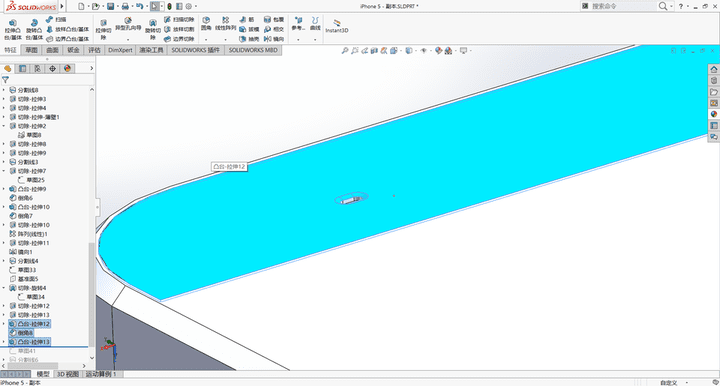This screenshot has height=386, width=720.
Task: Switch to the 钣金 sheet metal tab
Action: click(73, 50)
